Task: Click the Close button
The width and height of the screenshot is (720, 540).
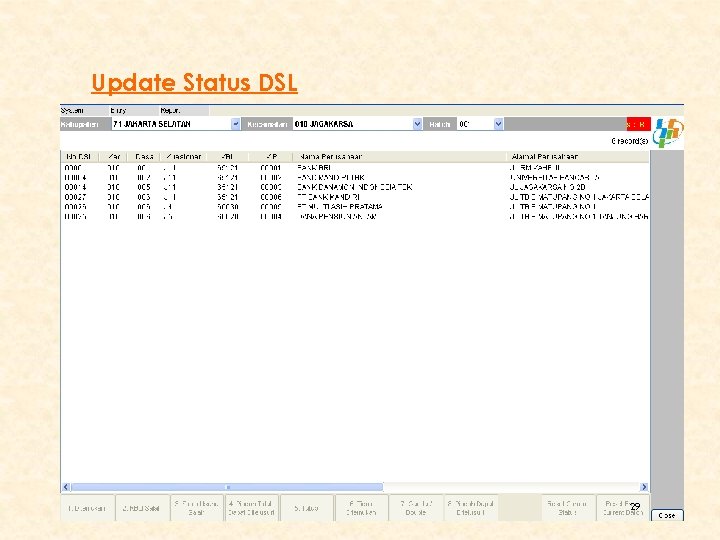Action: coord(667,515)
